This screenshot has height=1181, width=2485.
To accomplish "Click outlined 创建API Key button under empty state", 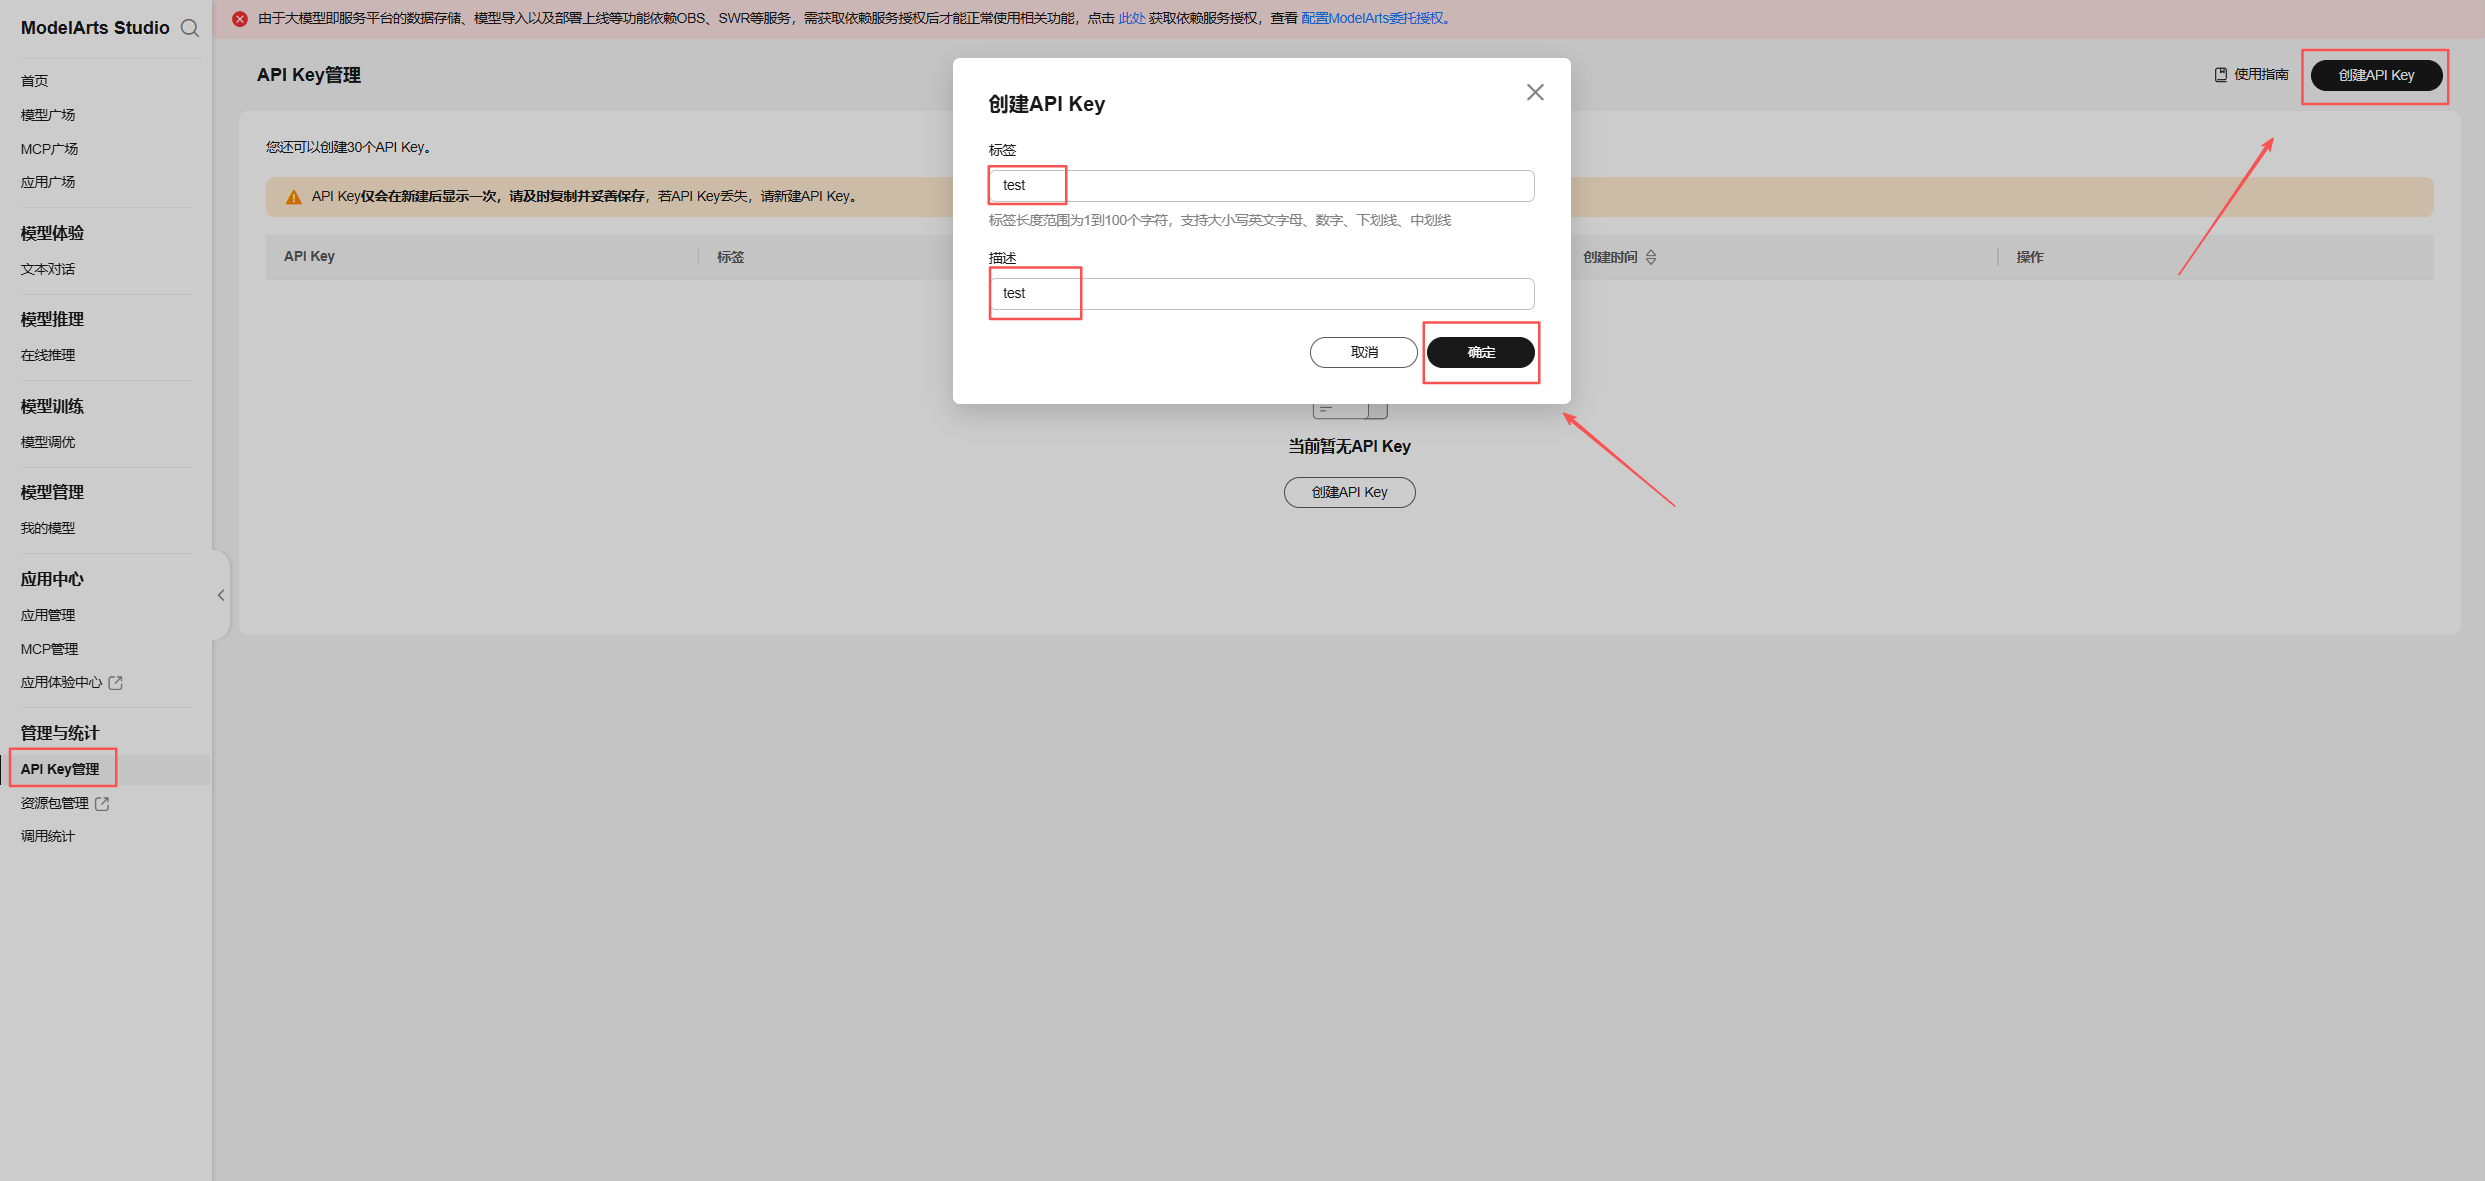I will pos(1349,492).
